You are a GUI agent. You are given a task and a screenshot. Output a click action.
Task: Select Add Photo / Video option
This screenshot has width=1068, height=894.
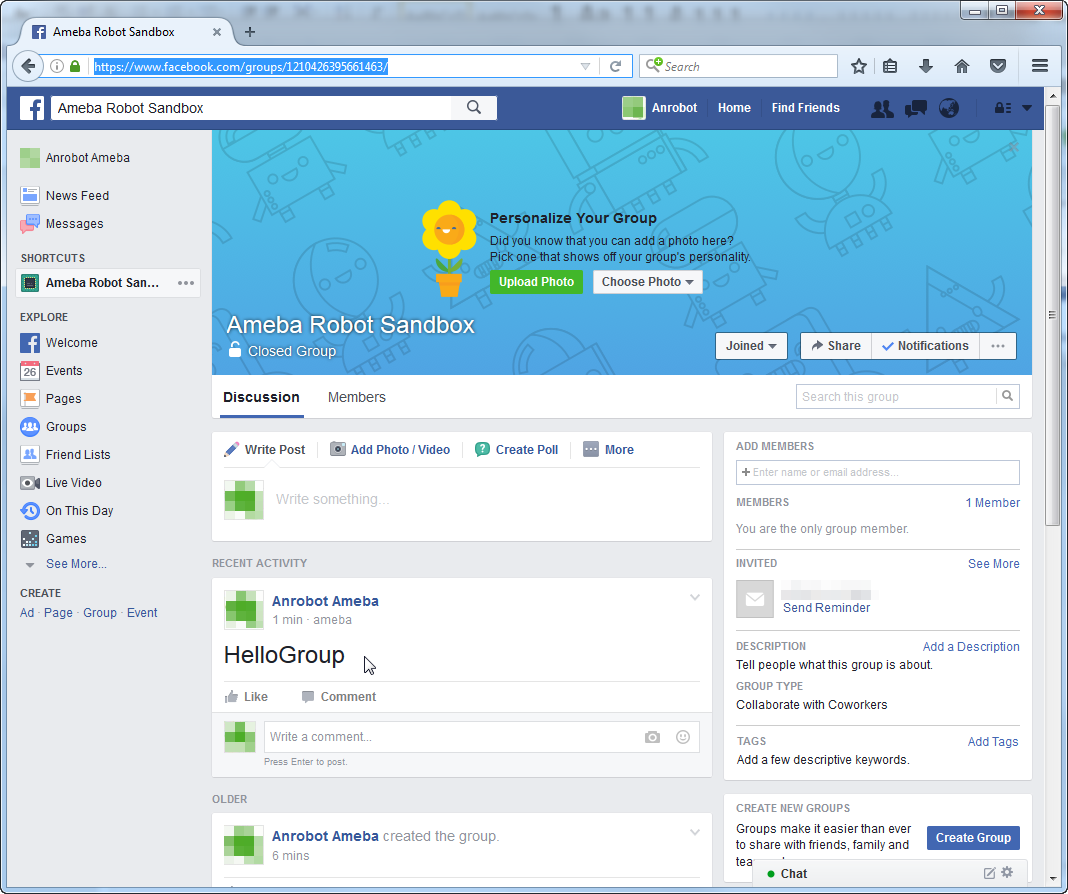click(x=390, y=449)
